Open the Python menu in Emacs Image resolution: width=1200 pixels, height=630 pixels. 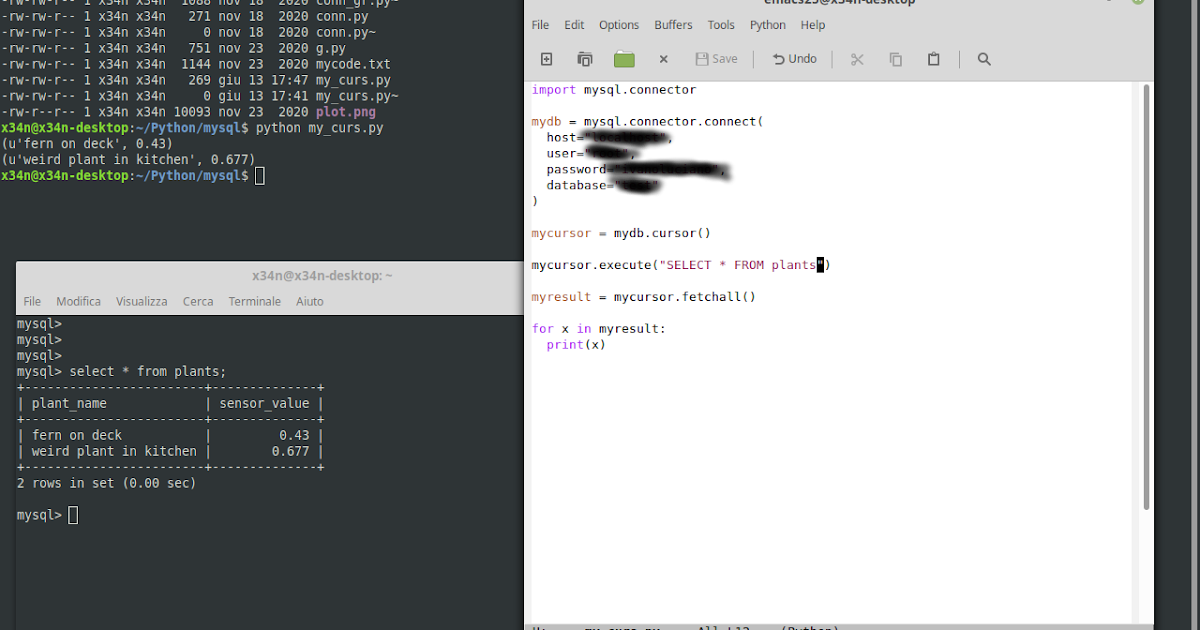point(767,25)
